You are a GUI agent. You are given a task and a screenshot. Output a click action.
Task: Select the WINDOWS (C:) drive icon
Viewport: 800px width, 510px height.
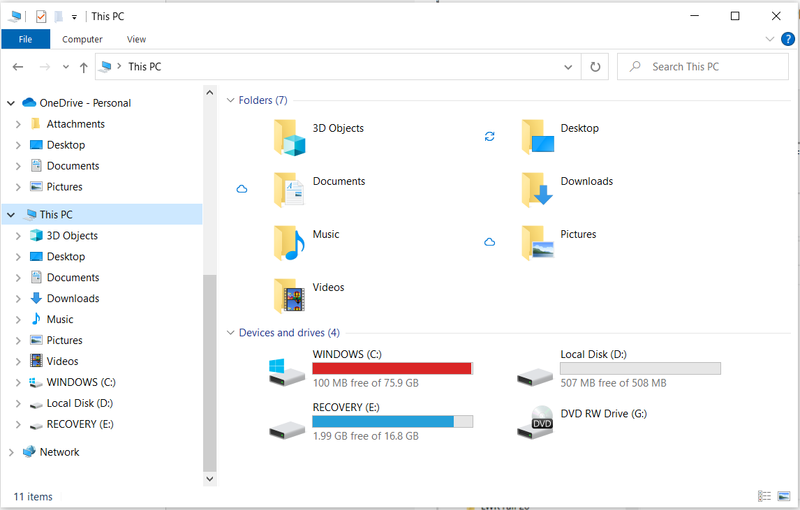285,370
